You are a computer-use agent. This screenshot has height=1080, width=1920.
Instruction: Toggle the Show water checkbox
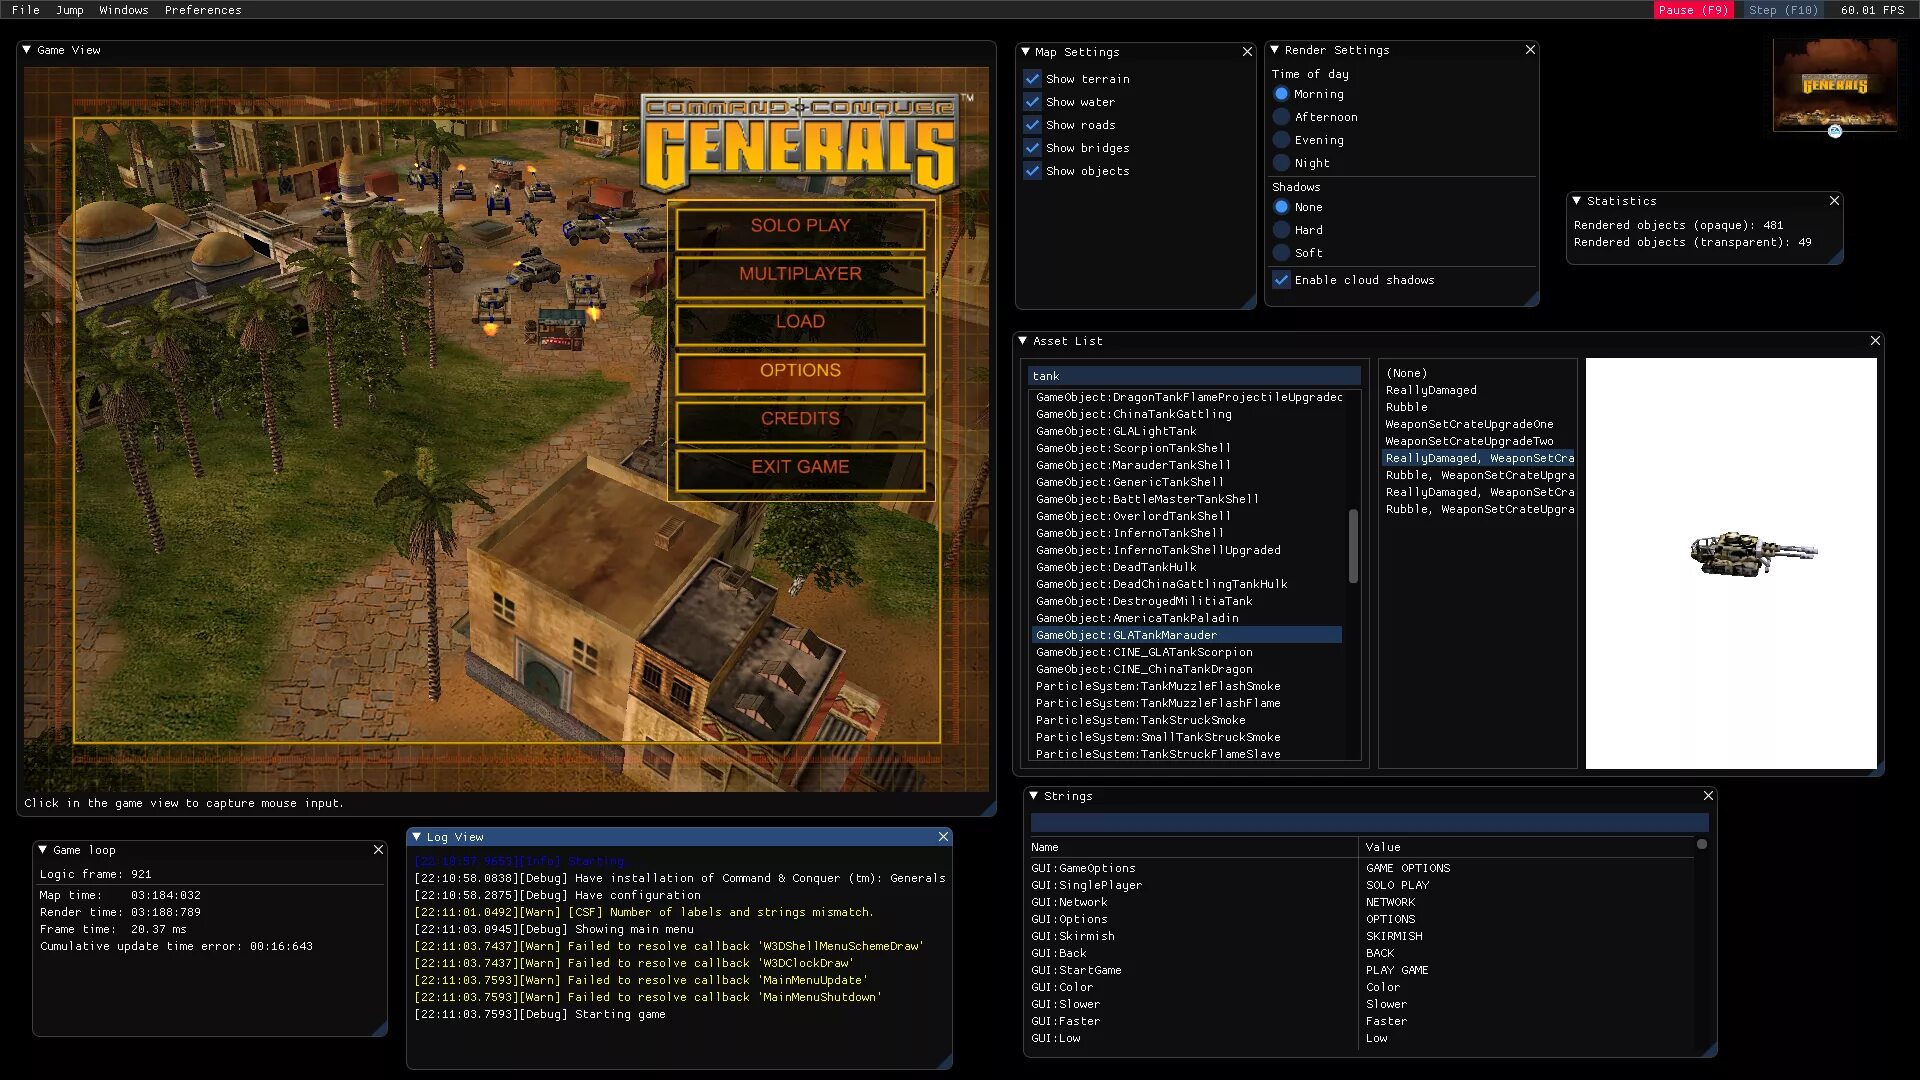click(x=1033, y=102)
